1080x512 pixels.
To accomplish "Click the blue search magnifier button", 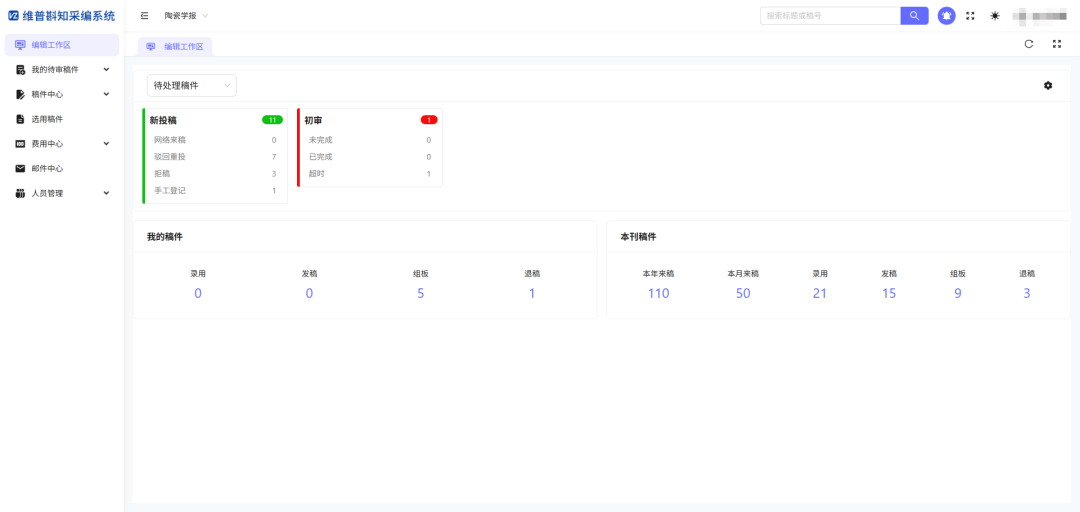I will tap(914, 15).
